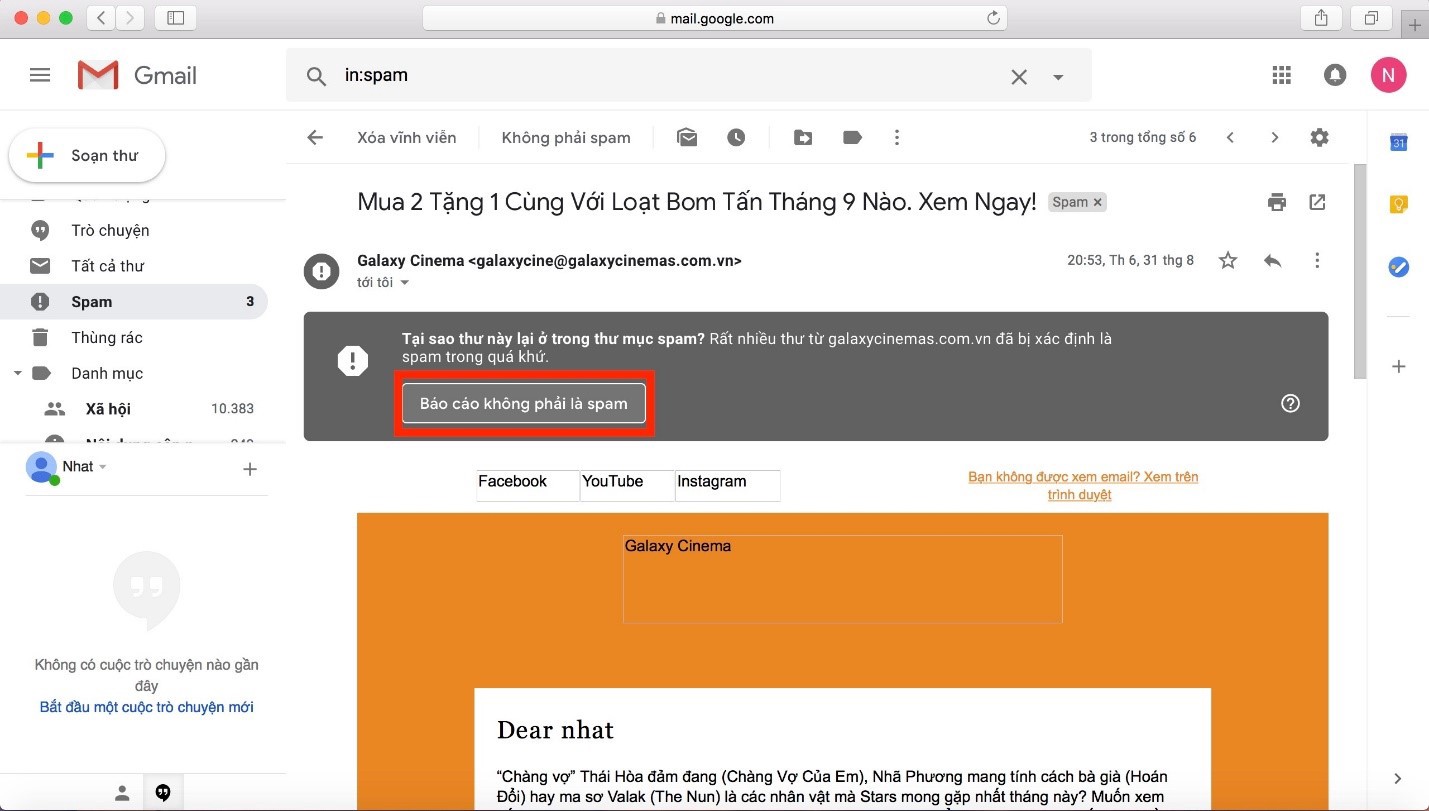Switch to Hangouts contacts tab icon
The image size is (1429, 811).
(x=122, y=793)
